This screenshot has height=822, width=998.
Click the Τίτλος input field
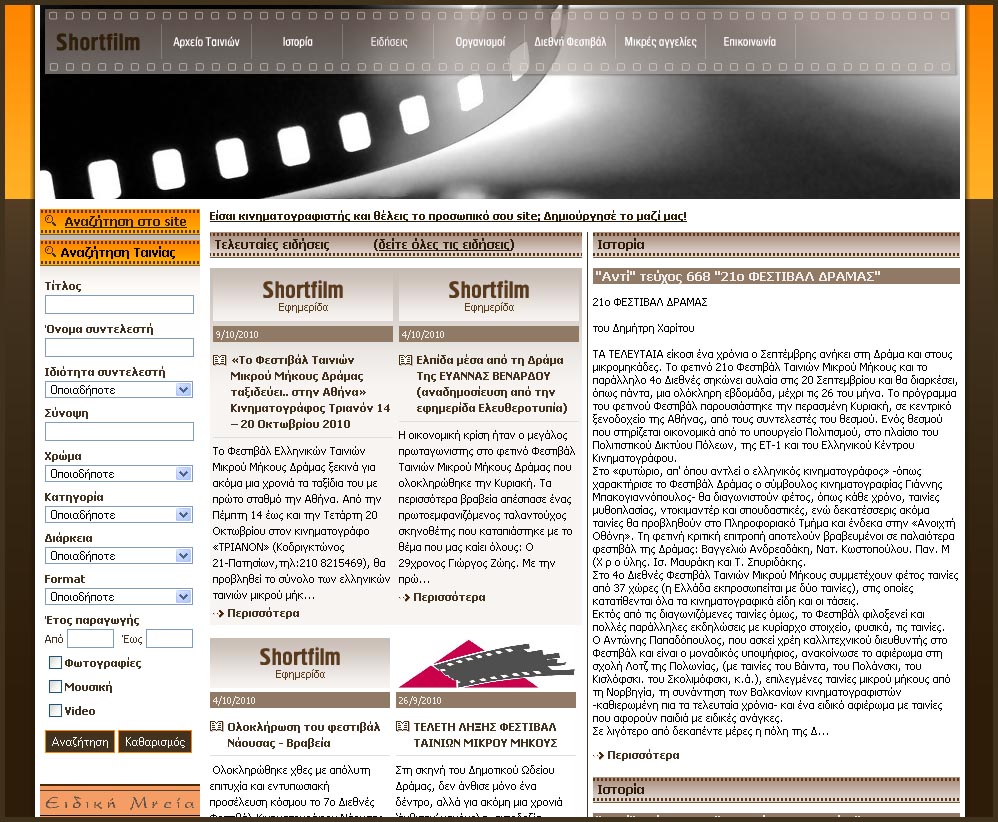coord(119,304)
